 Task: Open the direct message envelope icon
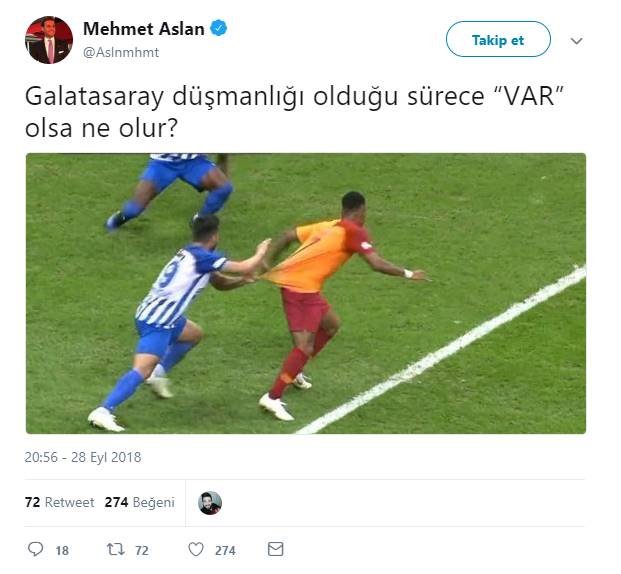click(275, 549)
